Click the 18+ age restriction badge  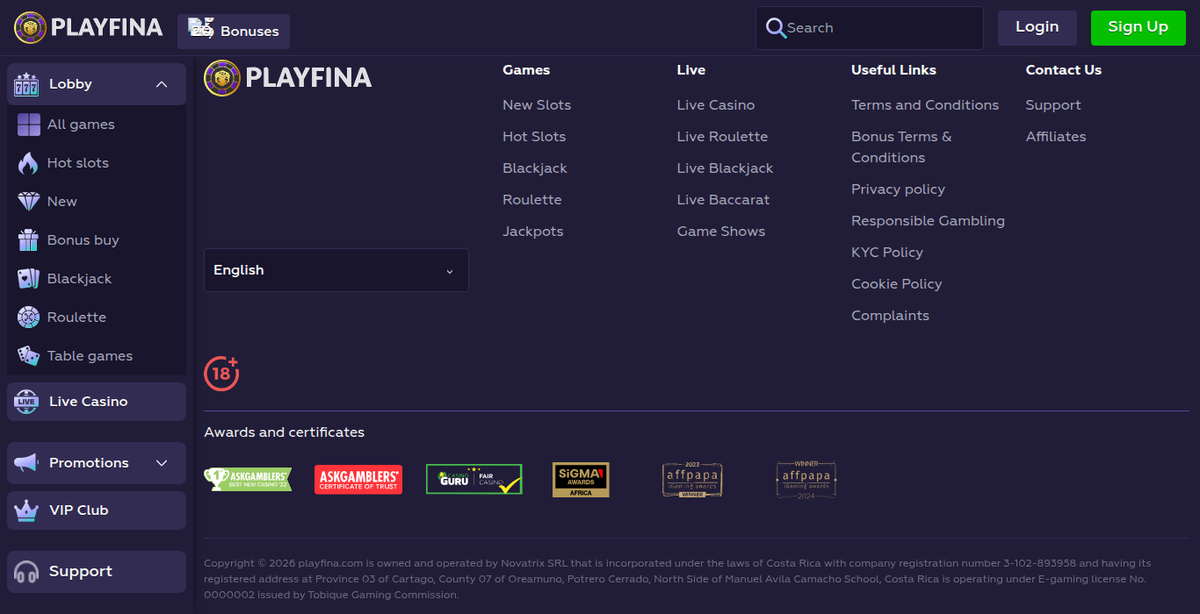tap(221, 373)
